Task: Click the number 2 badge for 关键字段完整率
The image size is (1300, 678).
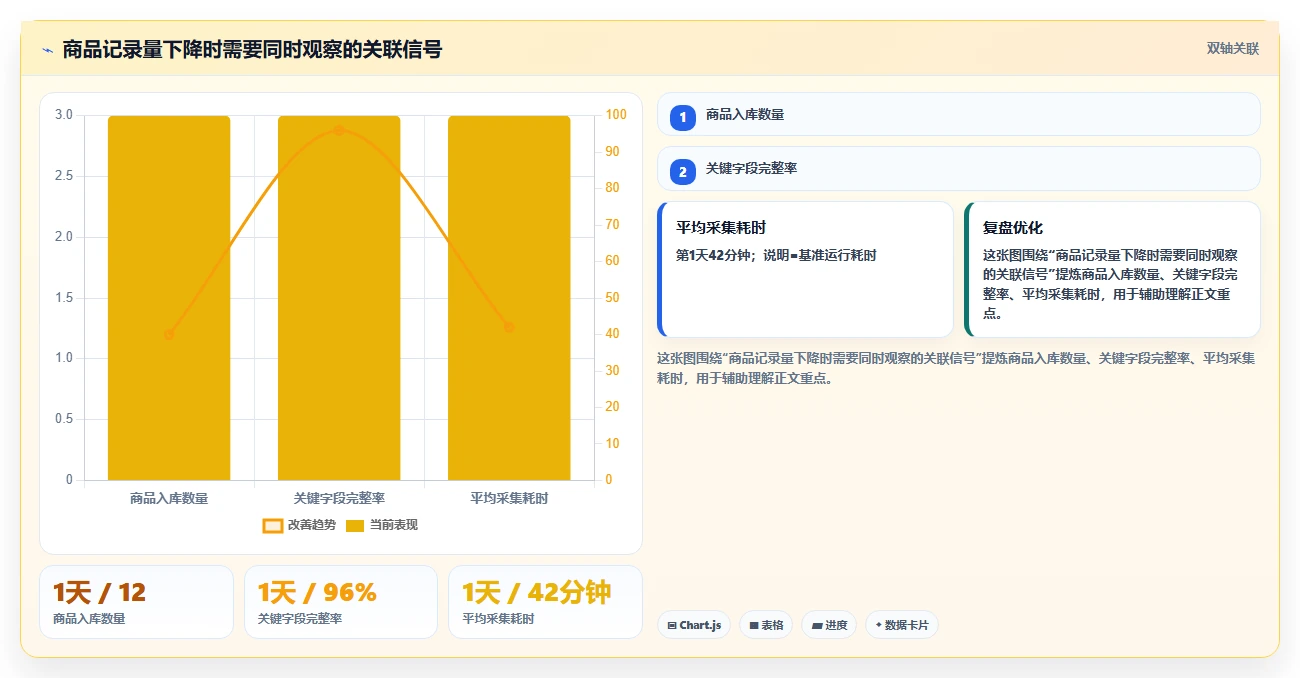Action: pyautogui.click(x=683, y=172)
